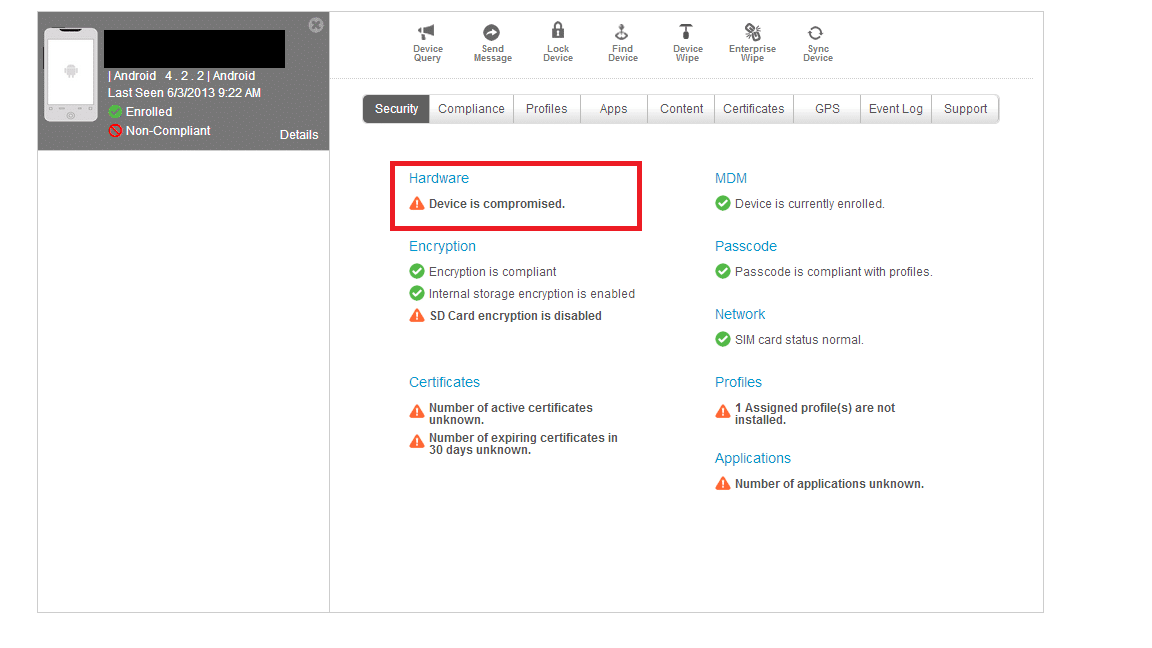Open the MDM section heading
The width and height of the screenshot is (1152, 648).
(731, 179)
